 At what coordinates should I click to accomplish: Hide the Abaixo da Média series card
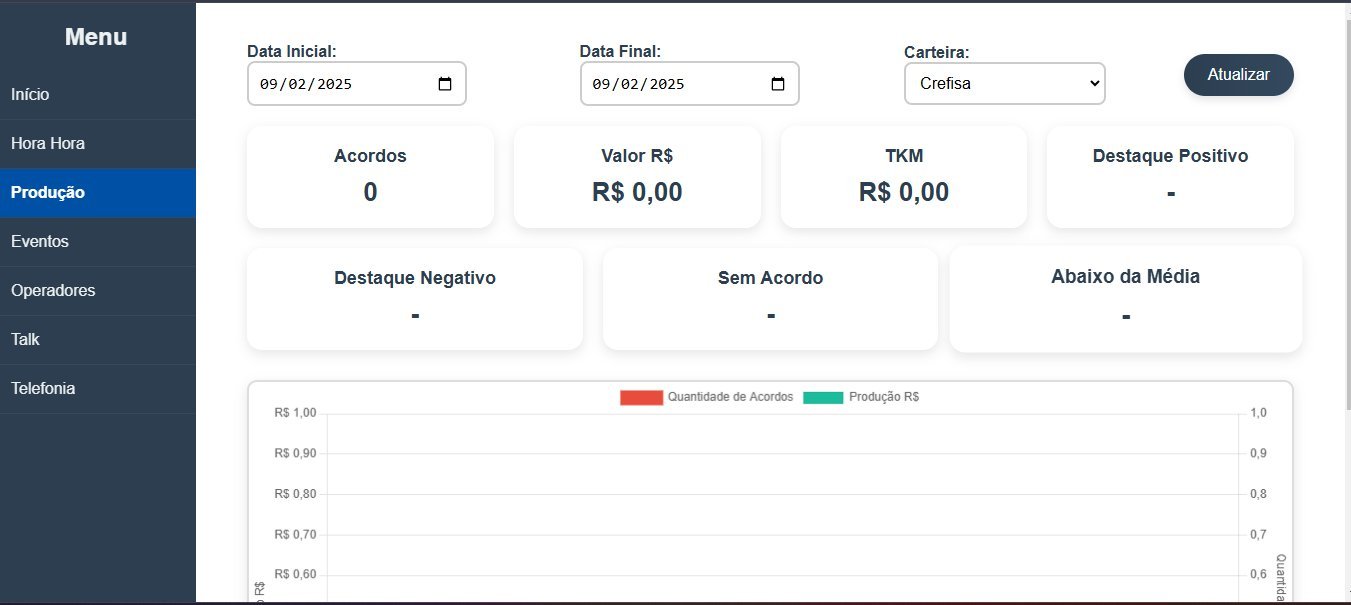pos(1125,298)
